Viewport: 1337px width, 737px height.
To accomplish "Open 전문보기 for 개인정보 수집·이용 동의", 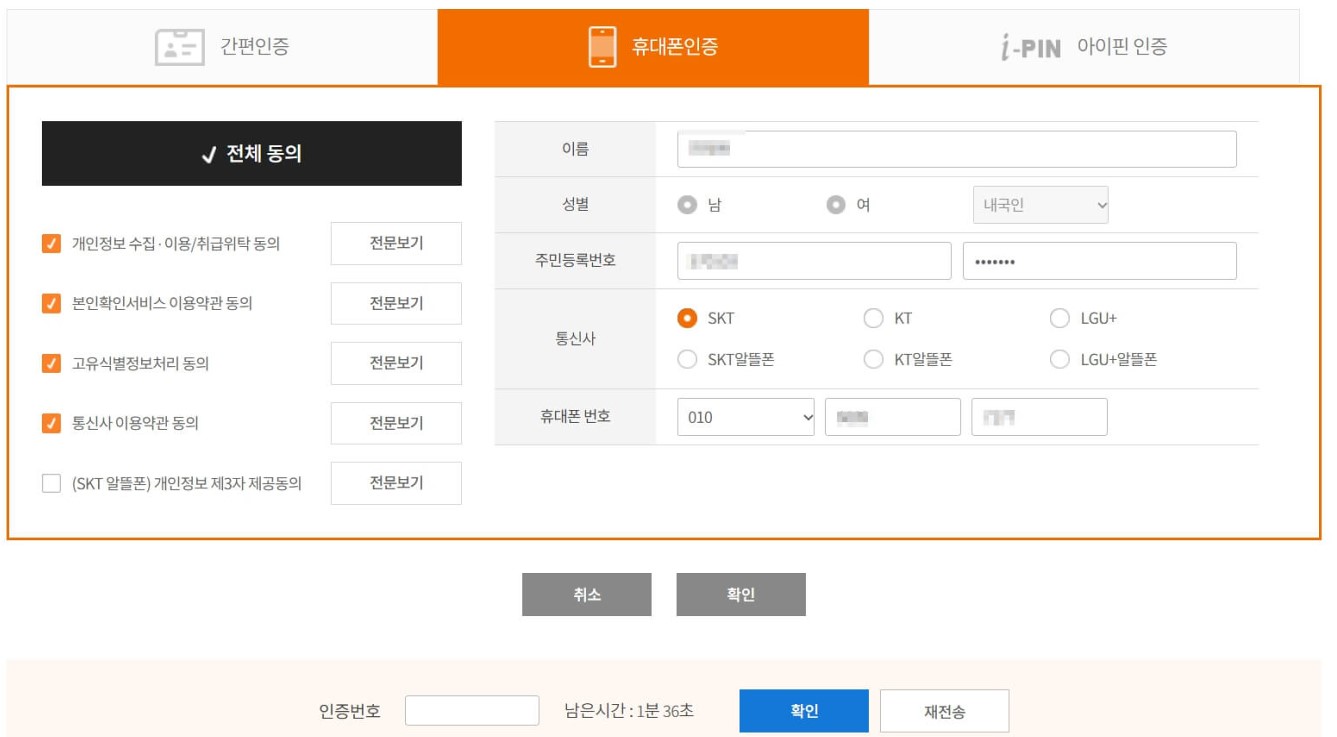I will [396, 243].
